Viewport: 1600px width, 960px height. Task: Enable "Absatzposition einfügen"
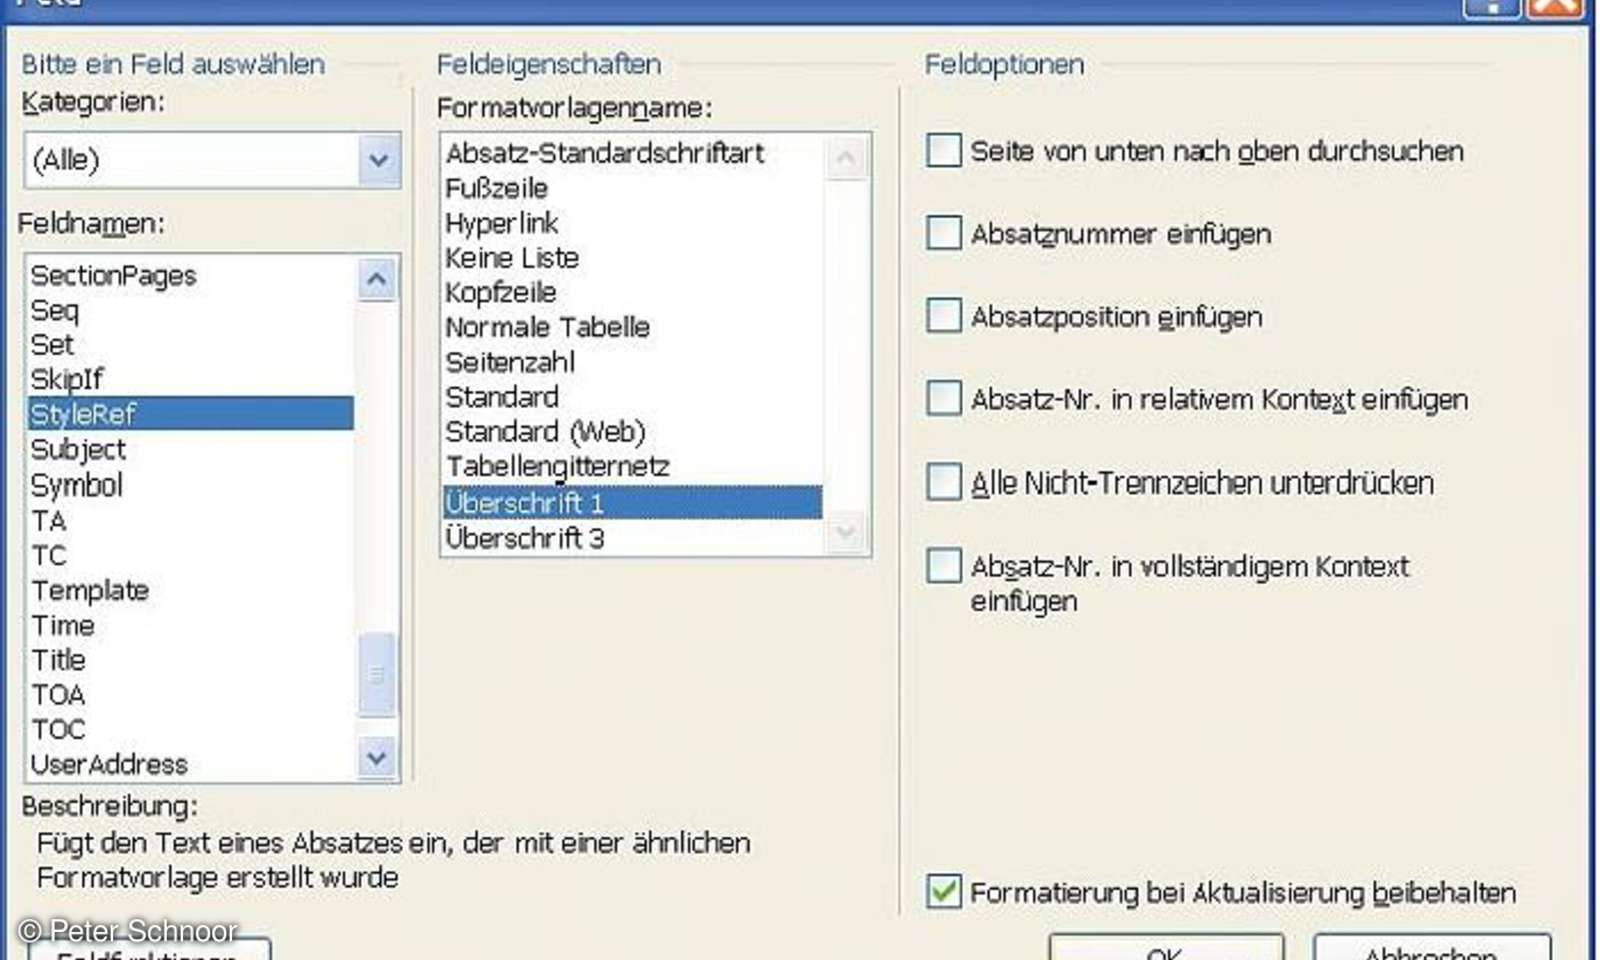pos(942,316)
